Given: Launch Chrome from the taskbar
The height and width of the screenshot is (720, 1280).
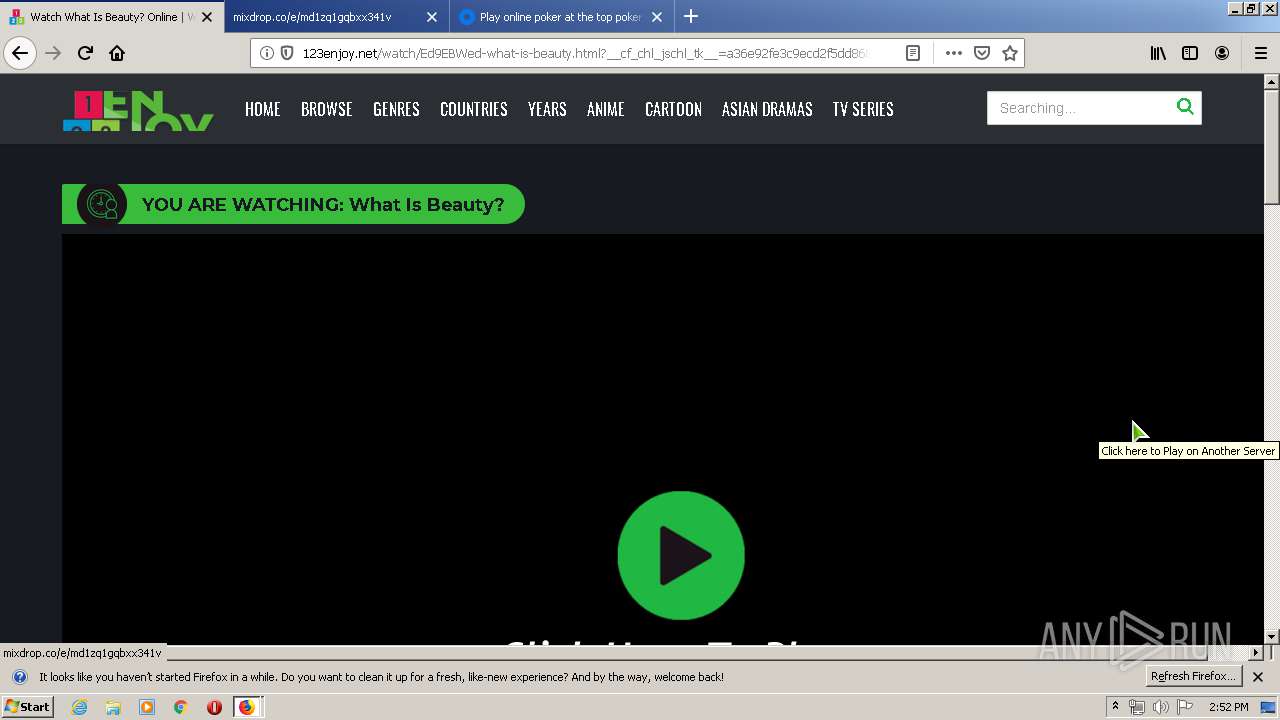Looking at the screenshot, I should point(180,707).
